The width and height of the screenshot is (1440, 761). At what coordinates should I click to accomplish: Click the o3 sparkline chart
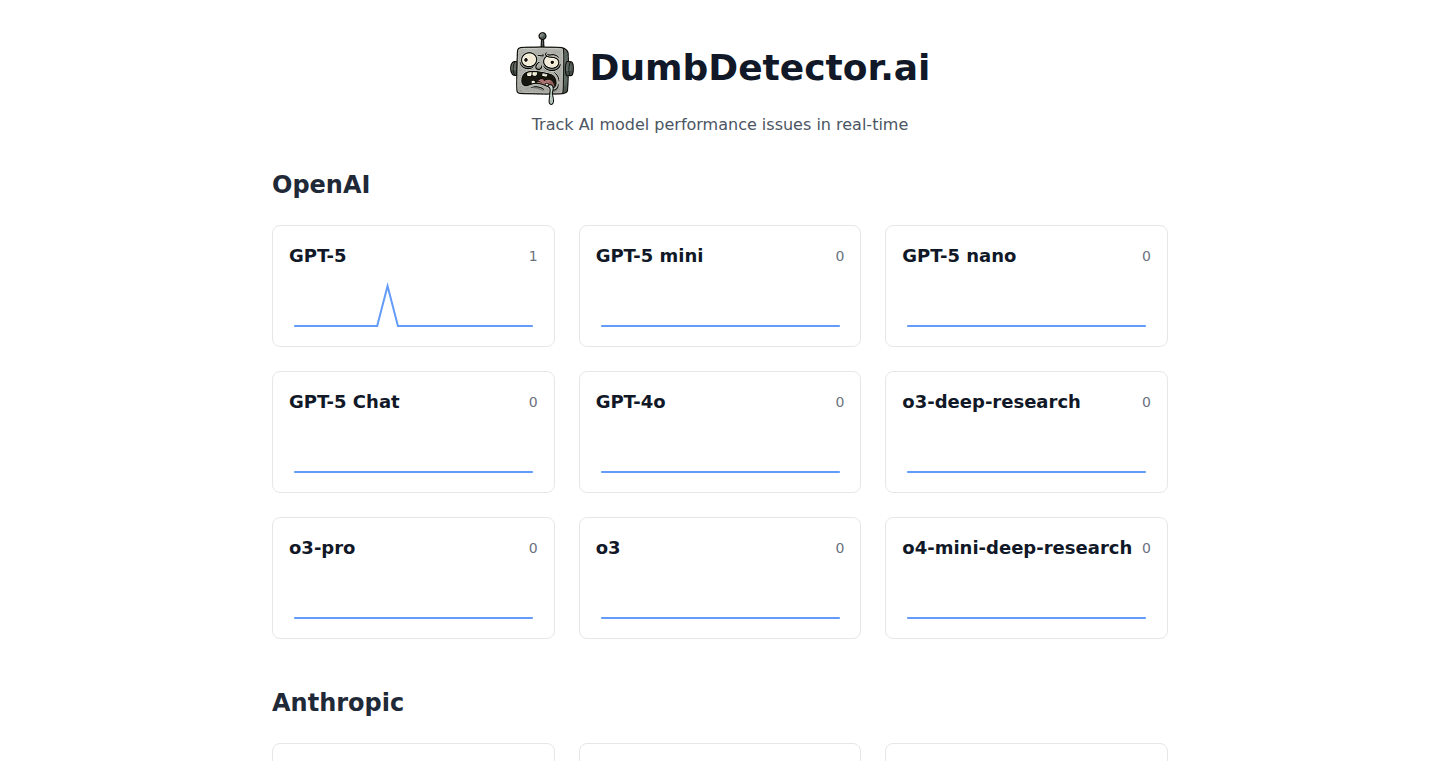tap(720, 618)
